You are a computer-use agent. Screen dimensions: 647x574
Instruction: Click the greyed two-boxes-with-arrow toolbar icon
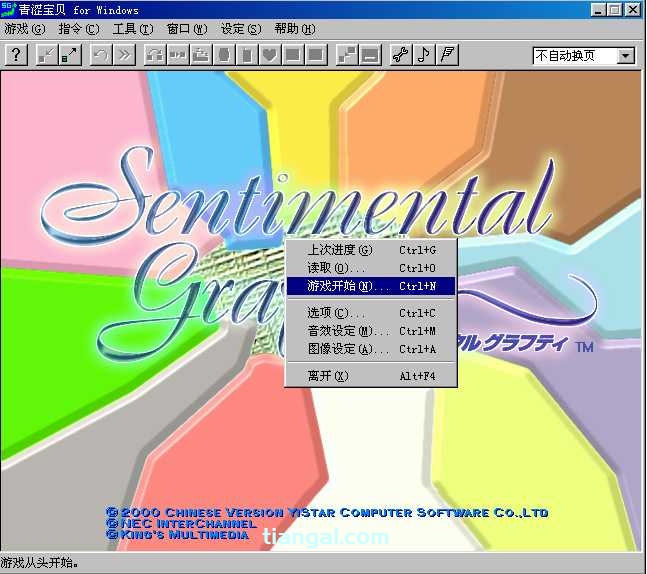(x=178, y=54)
